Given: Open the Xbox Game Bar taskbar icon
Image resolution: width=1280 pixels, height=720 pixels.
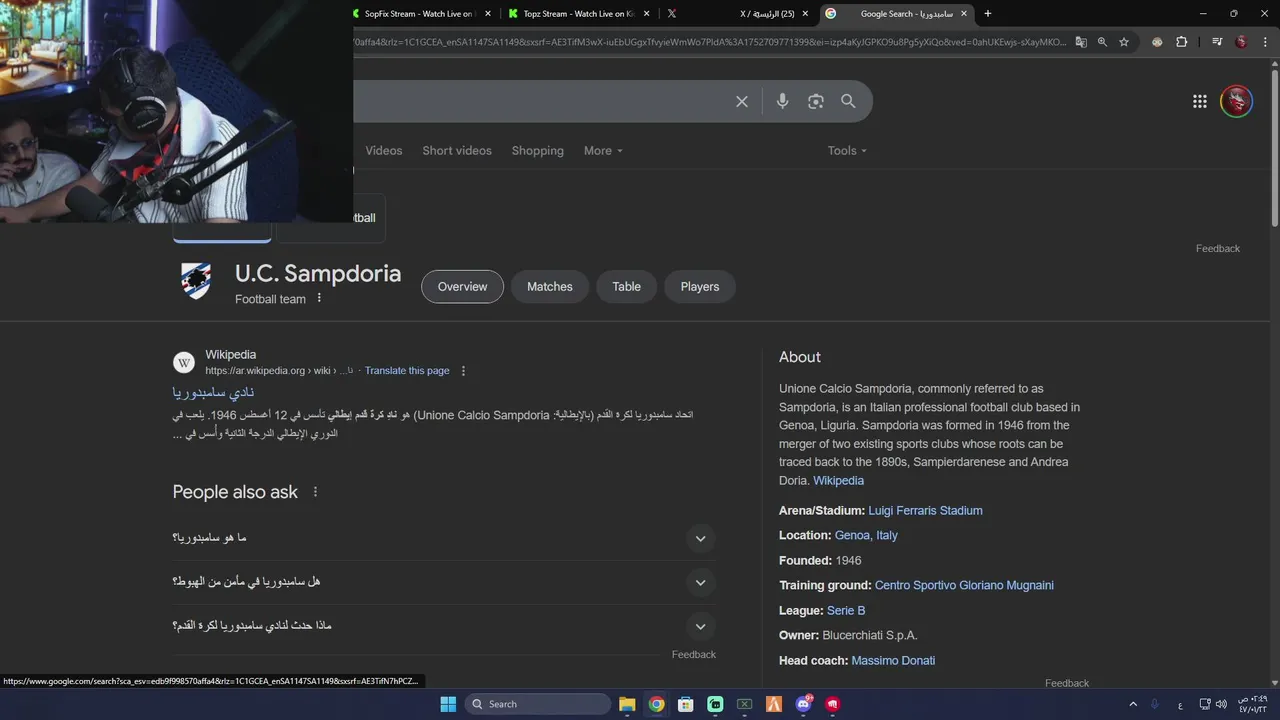Looking at the screenshot, I should [x=745, y=704].
